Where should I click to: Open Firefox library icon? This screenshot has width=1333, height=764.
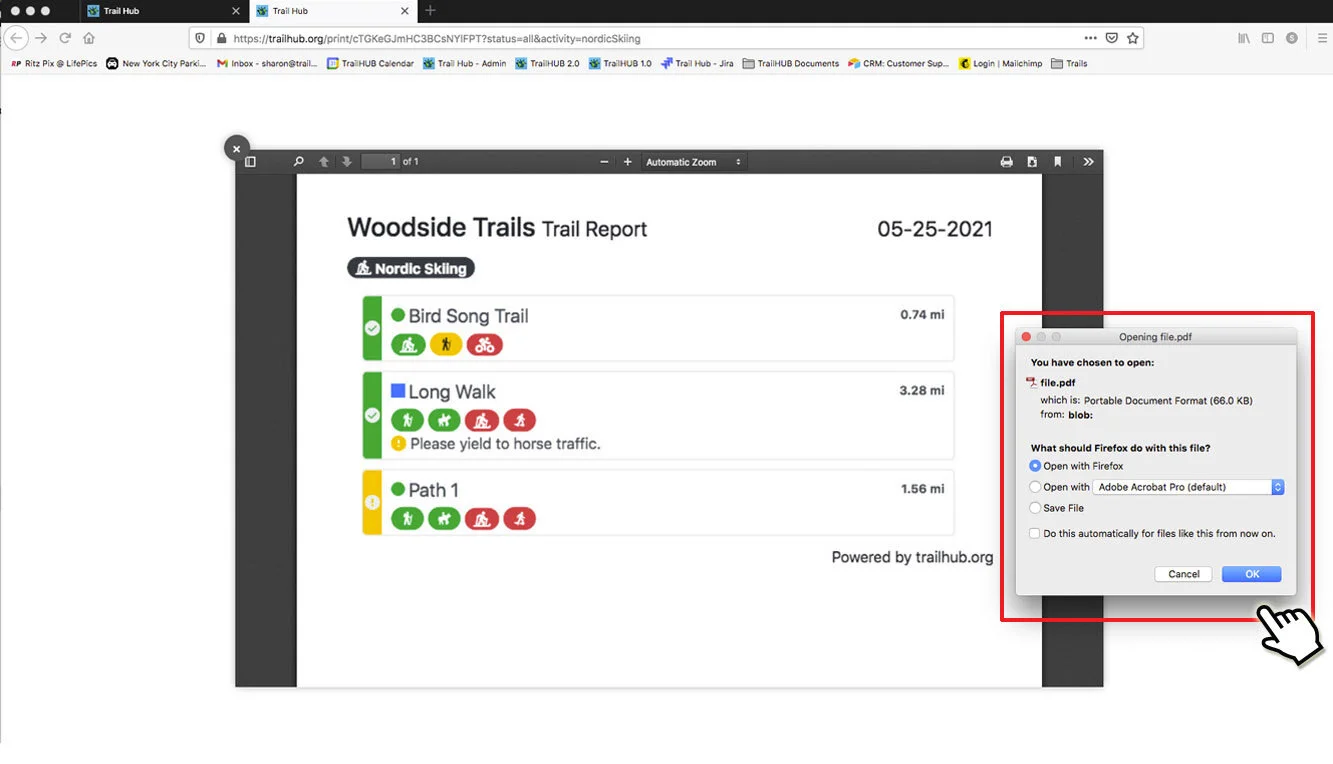pyautogui.click(x=1244, y=38)
